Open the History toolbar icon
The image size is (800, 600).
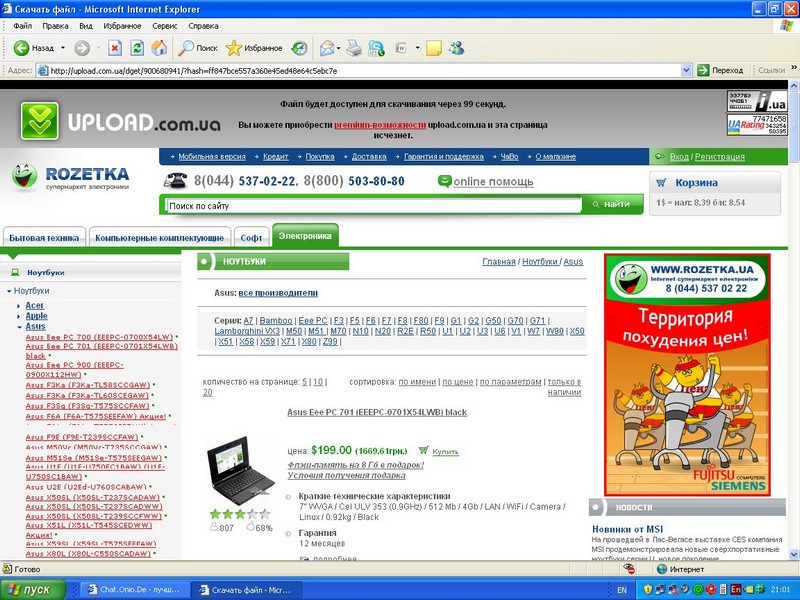point(299,48)
